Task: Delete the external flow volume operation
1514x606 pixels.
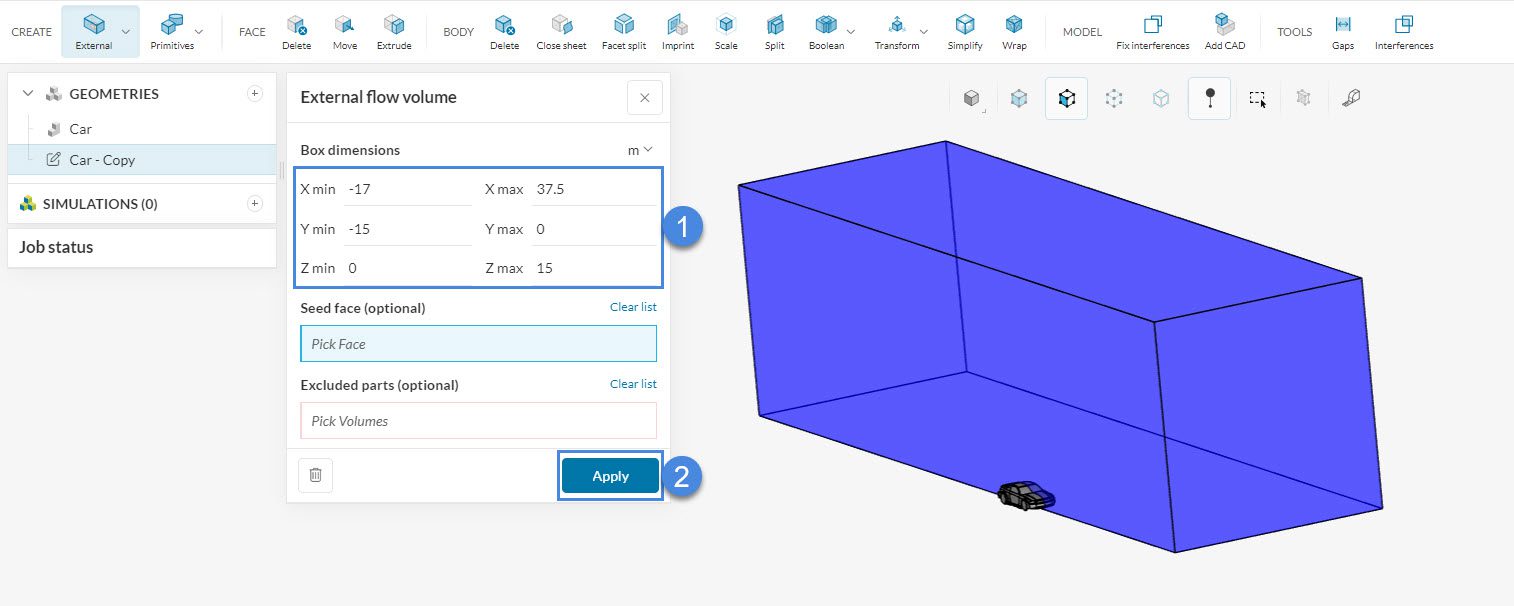Action: [x=315, y=475]
